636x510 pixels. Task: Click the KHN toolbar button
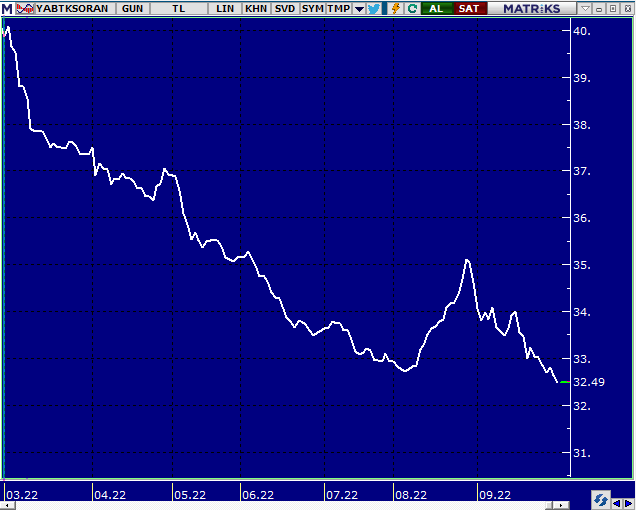tap(256, 9)
